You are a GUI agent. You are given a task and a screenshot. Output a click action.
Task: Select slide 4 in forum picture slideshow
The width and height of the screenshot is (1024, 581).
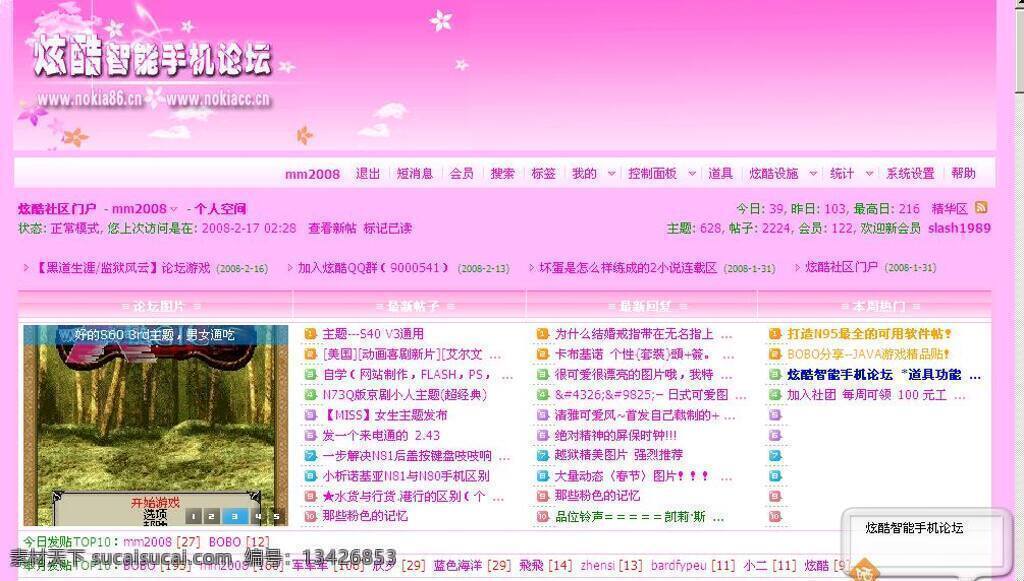point(259,516)
